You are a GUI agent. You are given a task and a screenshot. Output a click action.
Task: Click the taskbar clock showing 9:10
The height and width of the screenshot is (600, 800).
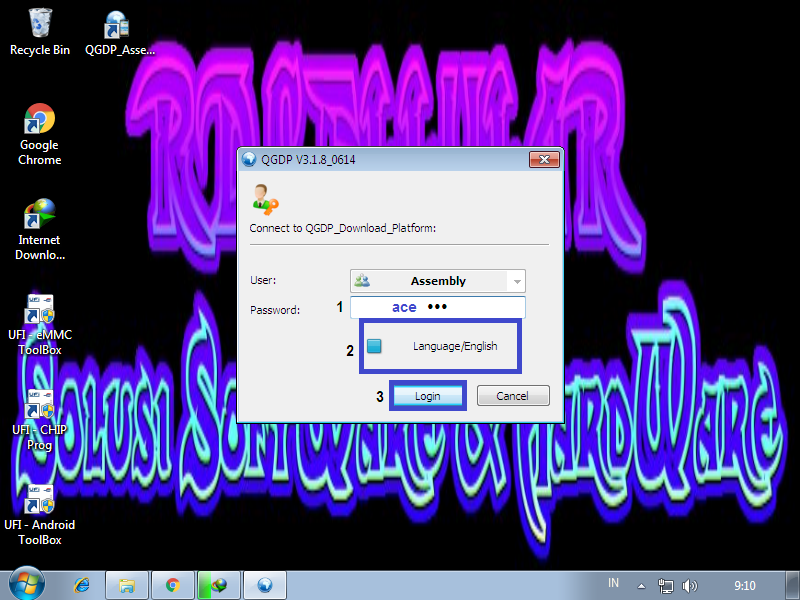pos(745,586)
